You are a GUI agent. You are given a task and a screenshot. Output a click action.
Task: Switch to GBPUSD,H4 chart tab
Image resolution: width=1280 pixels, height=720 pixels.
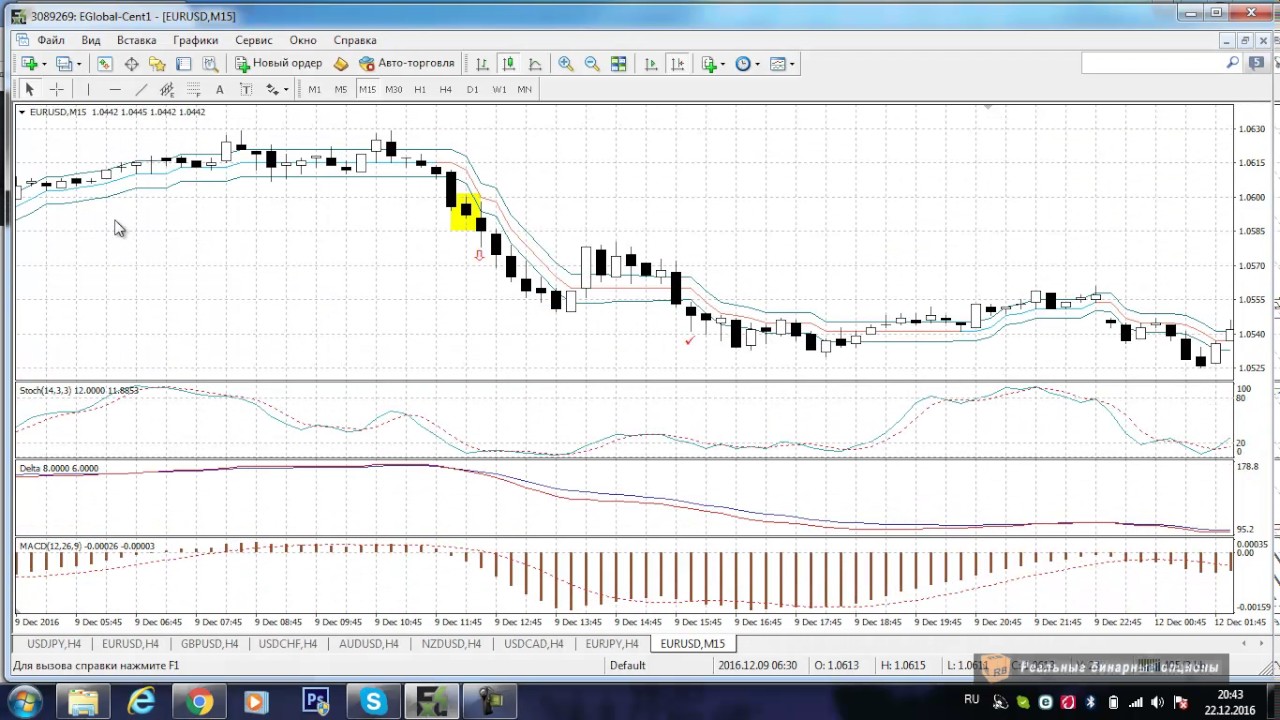coord(209,644)
